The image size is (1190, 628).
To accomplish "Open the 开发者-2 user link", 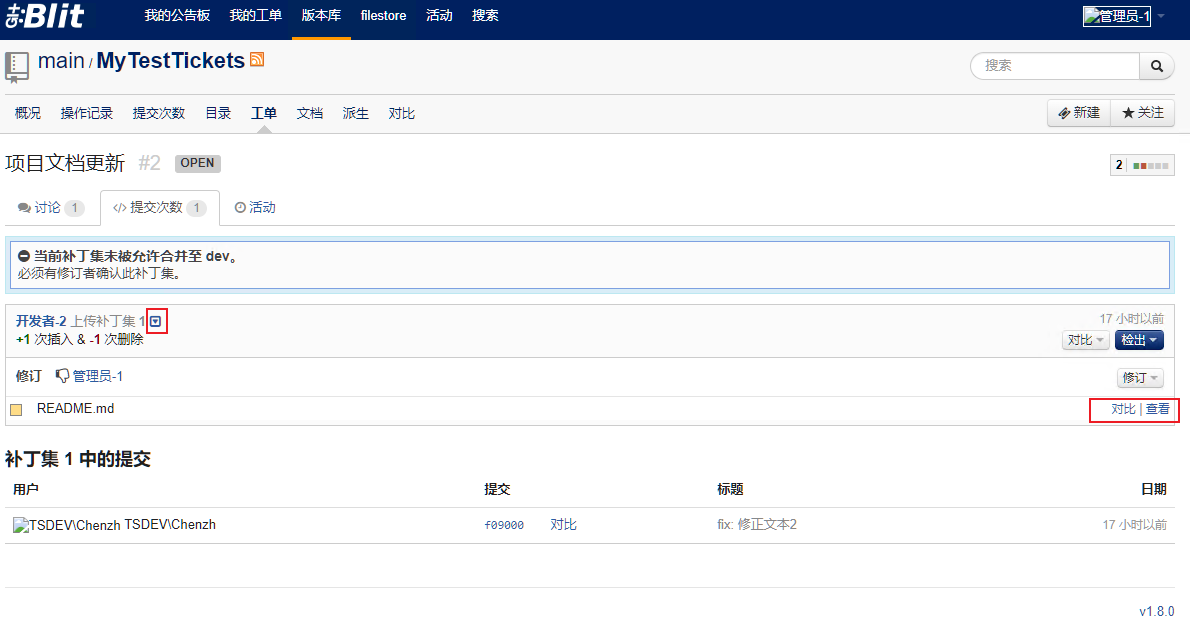I will point(41,321).
